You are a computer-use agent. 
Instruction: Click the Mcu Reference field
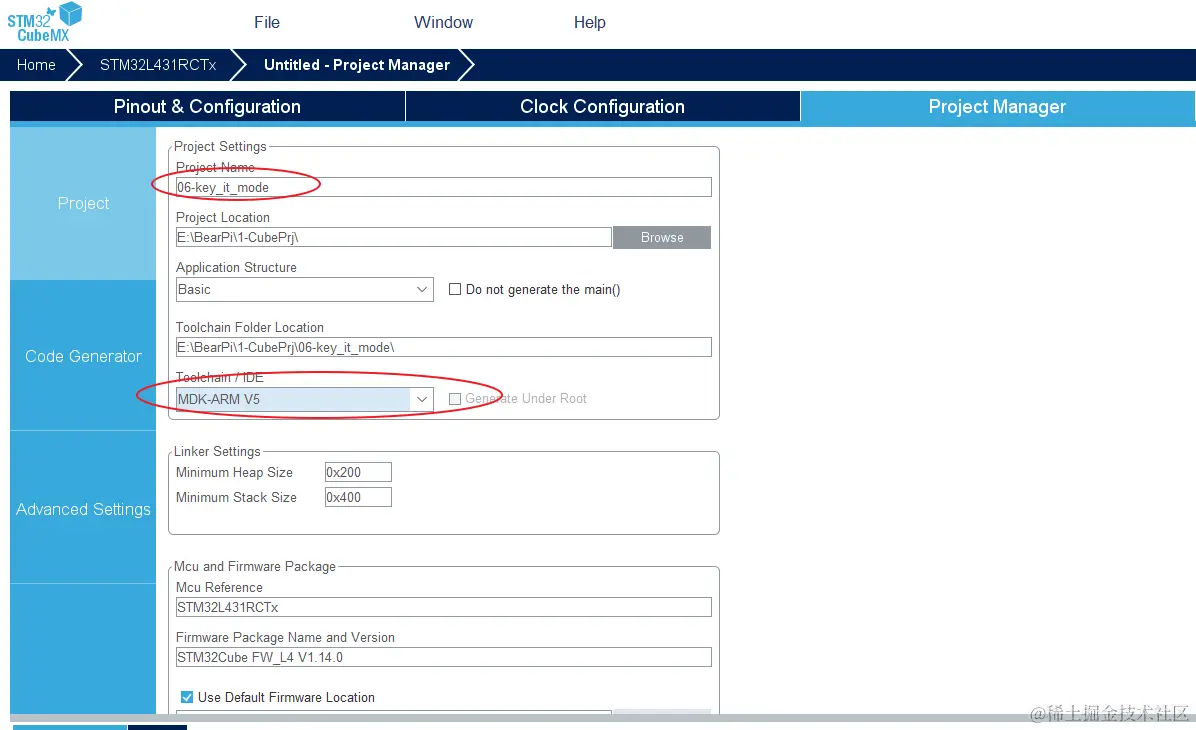pos(443,607)
